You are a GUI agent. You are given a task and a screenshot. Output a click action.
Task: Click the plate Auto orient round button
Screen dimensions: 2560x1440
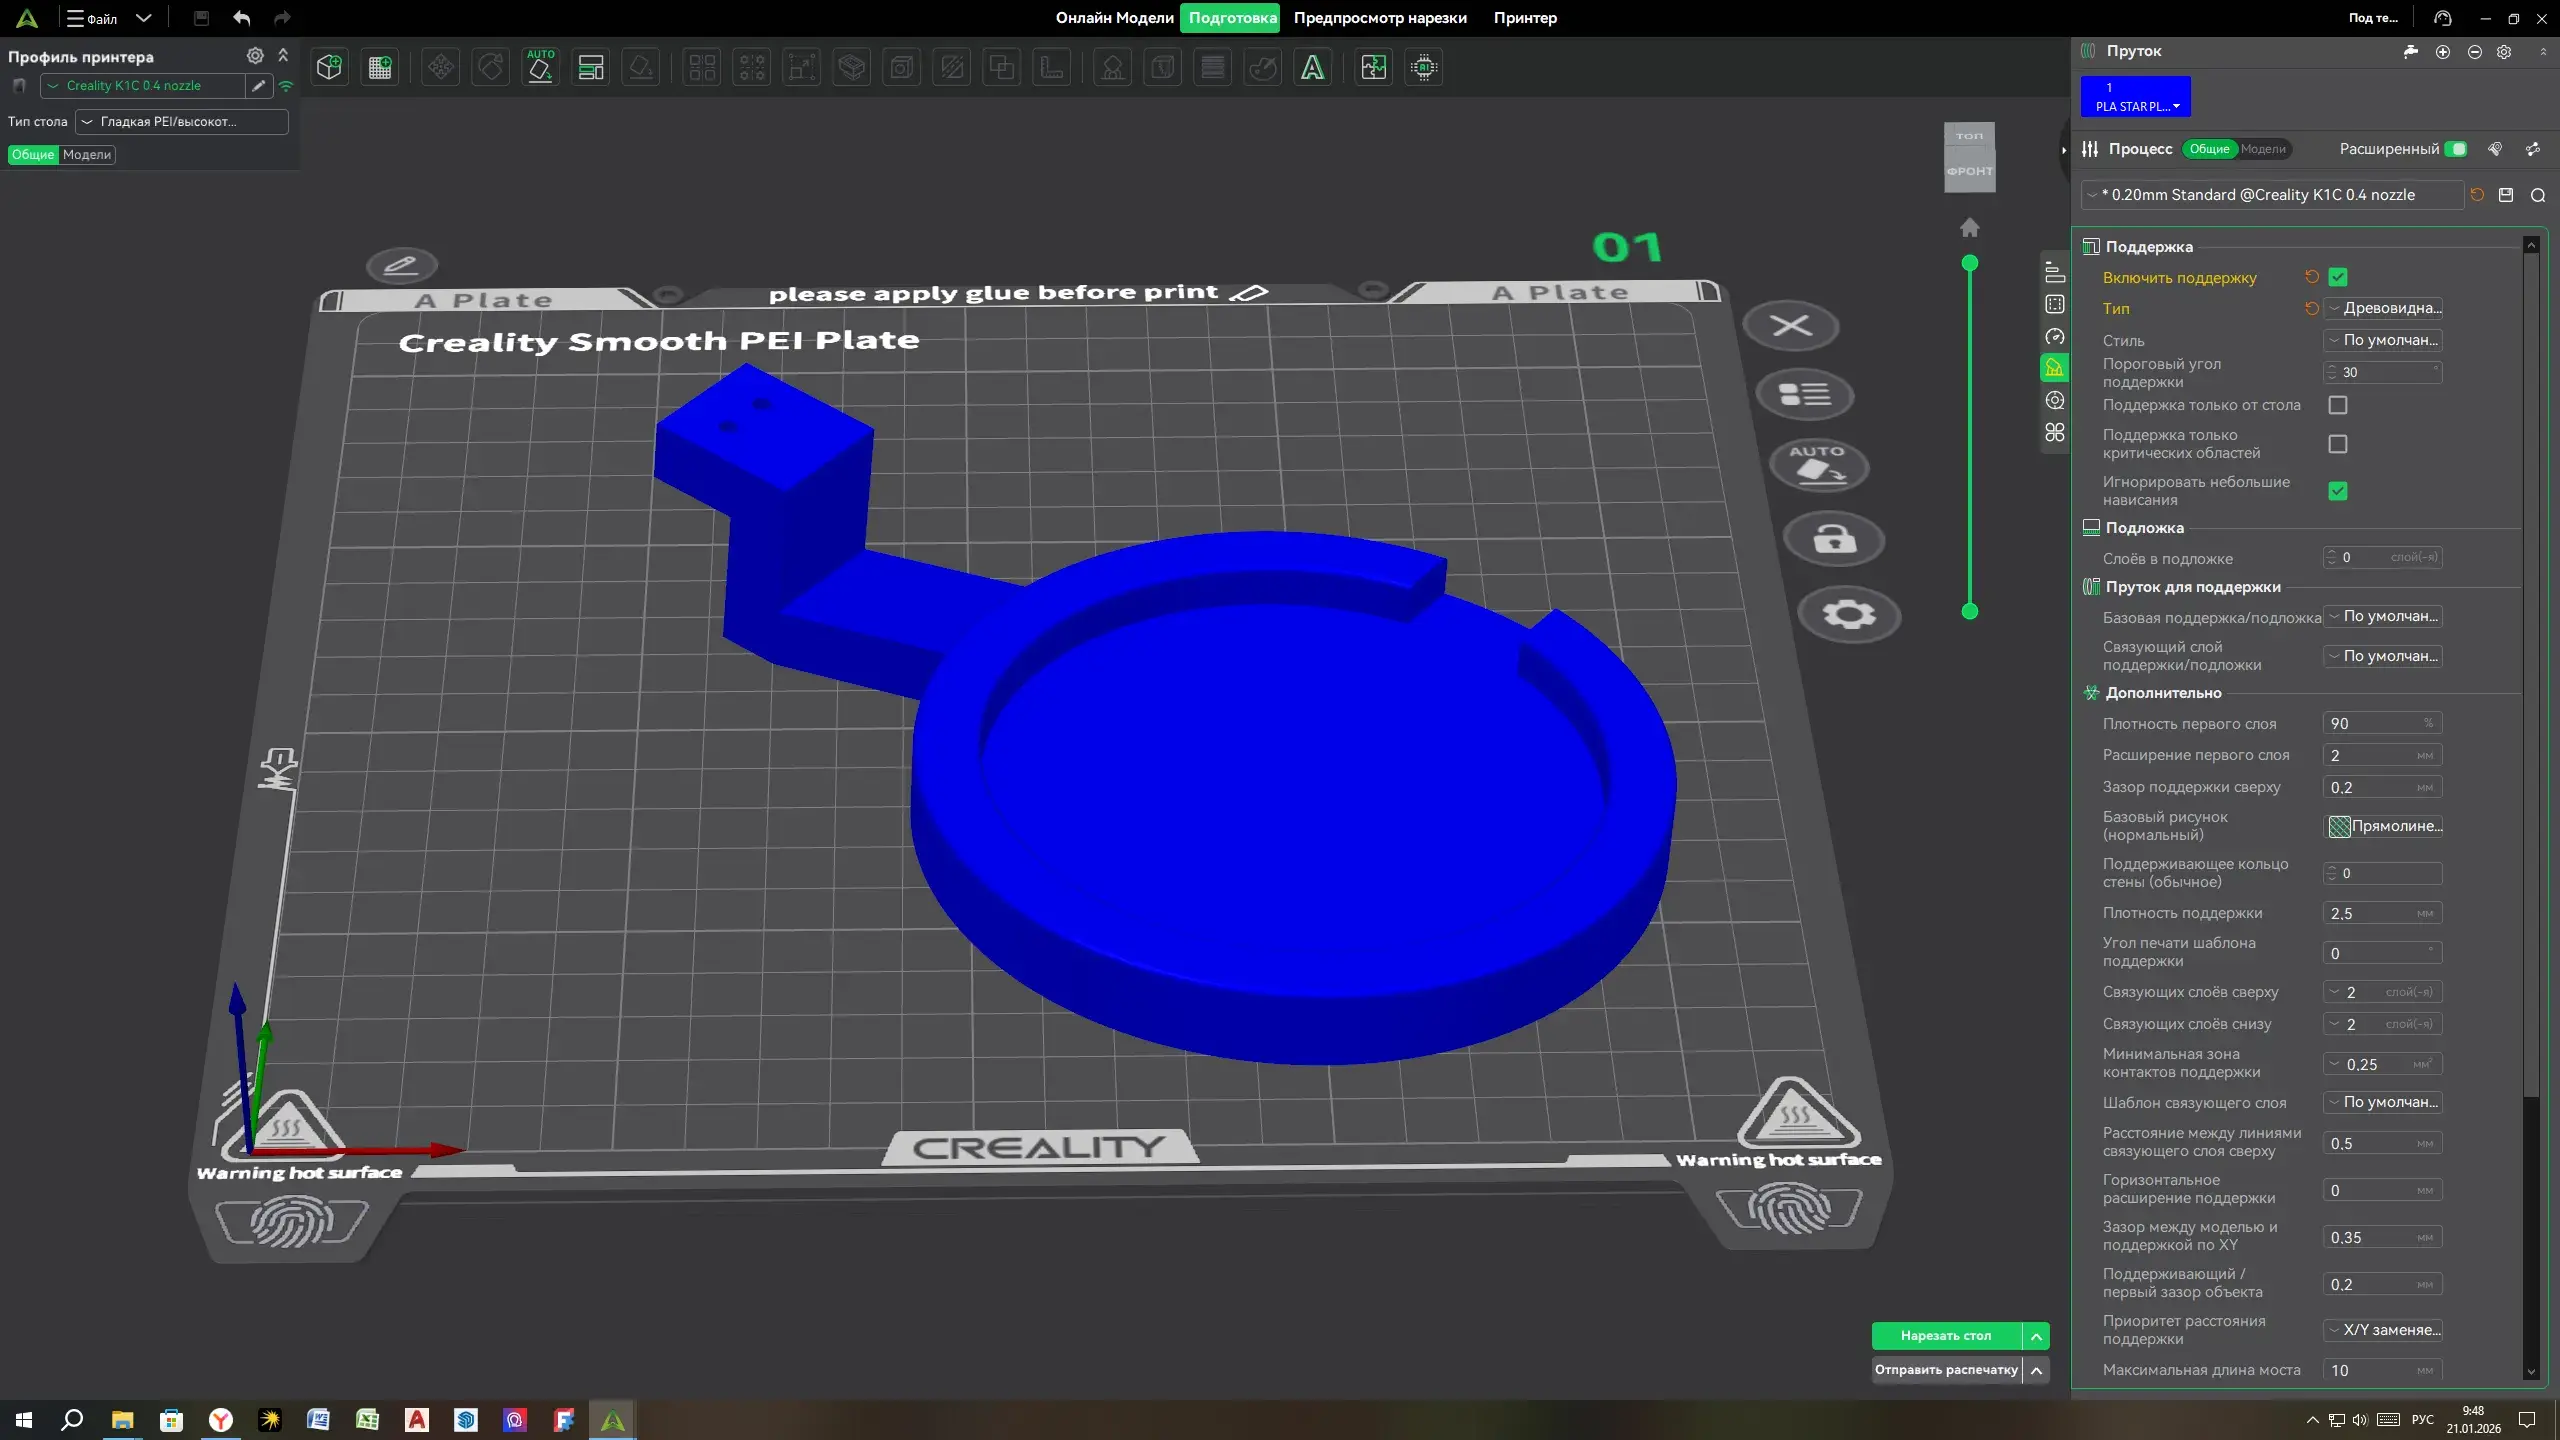pos(1819,466)
